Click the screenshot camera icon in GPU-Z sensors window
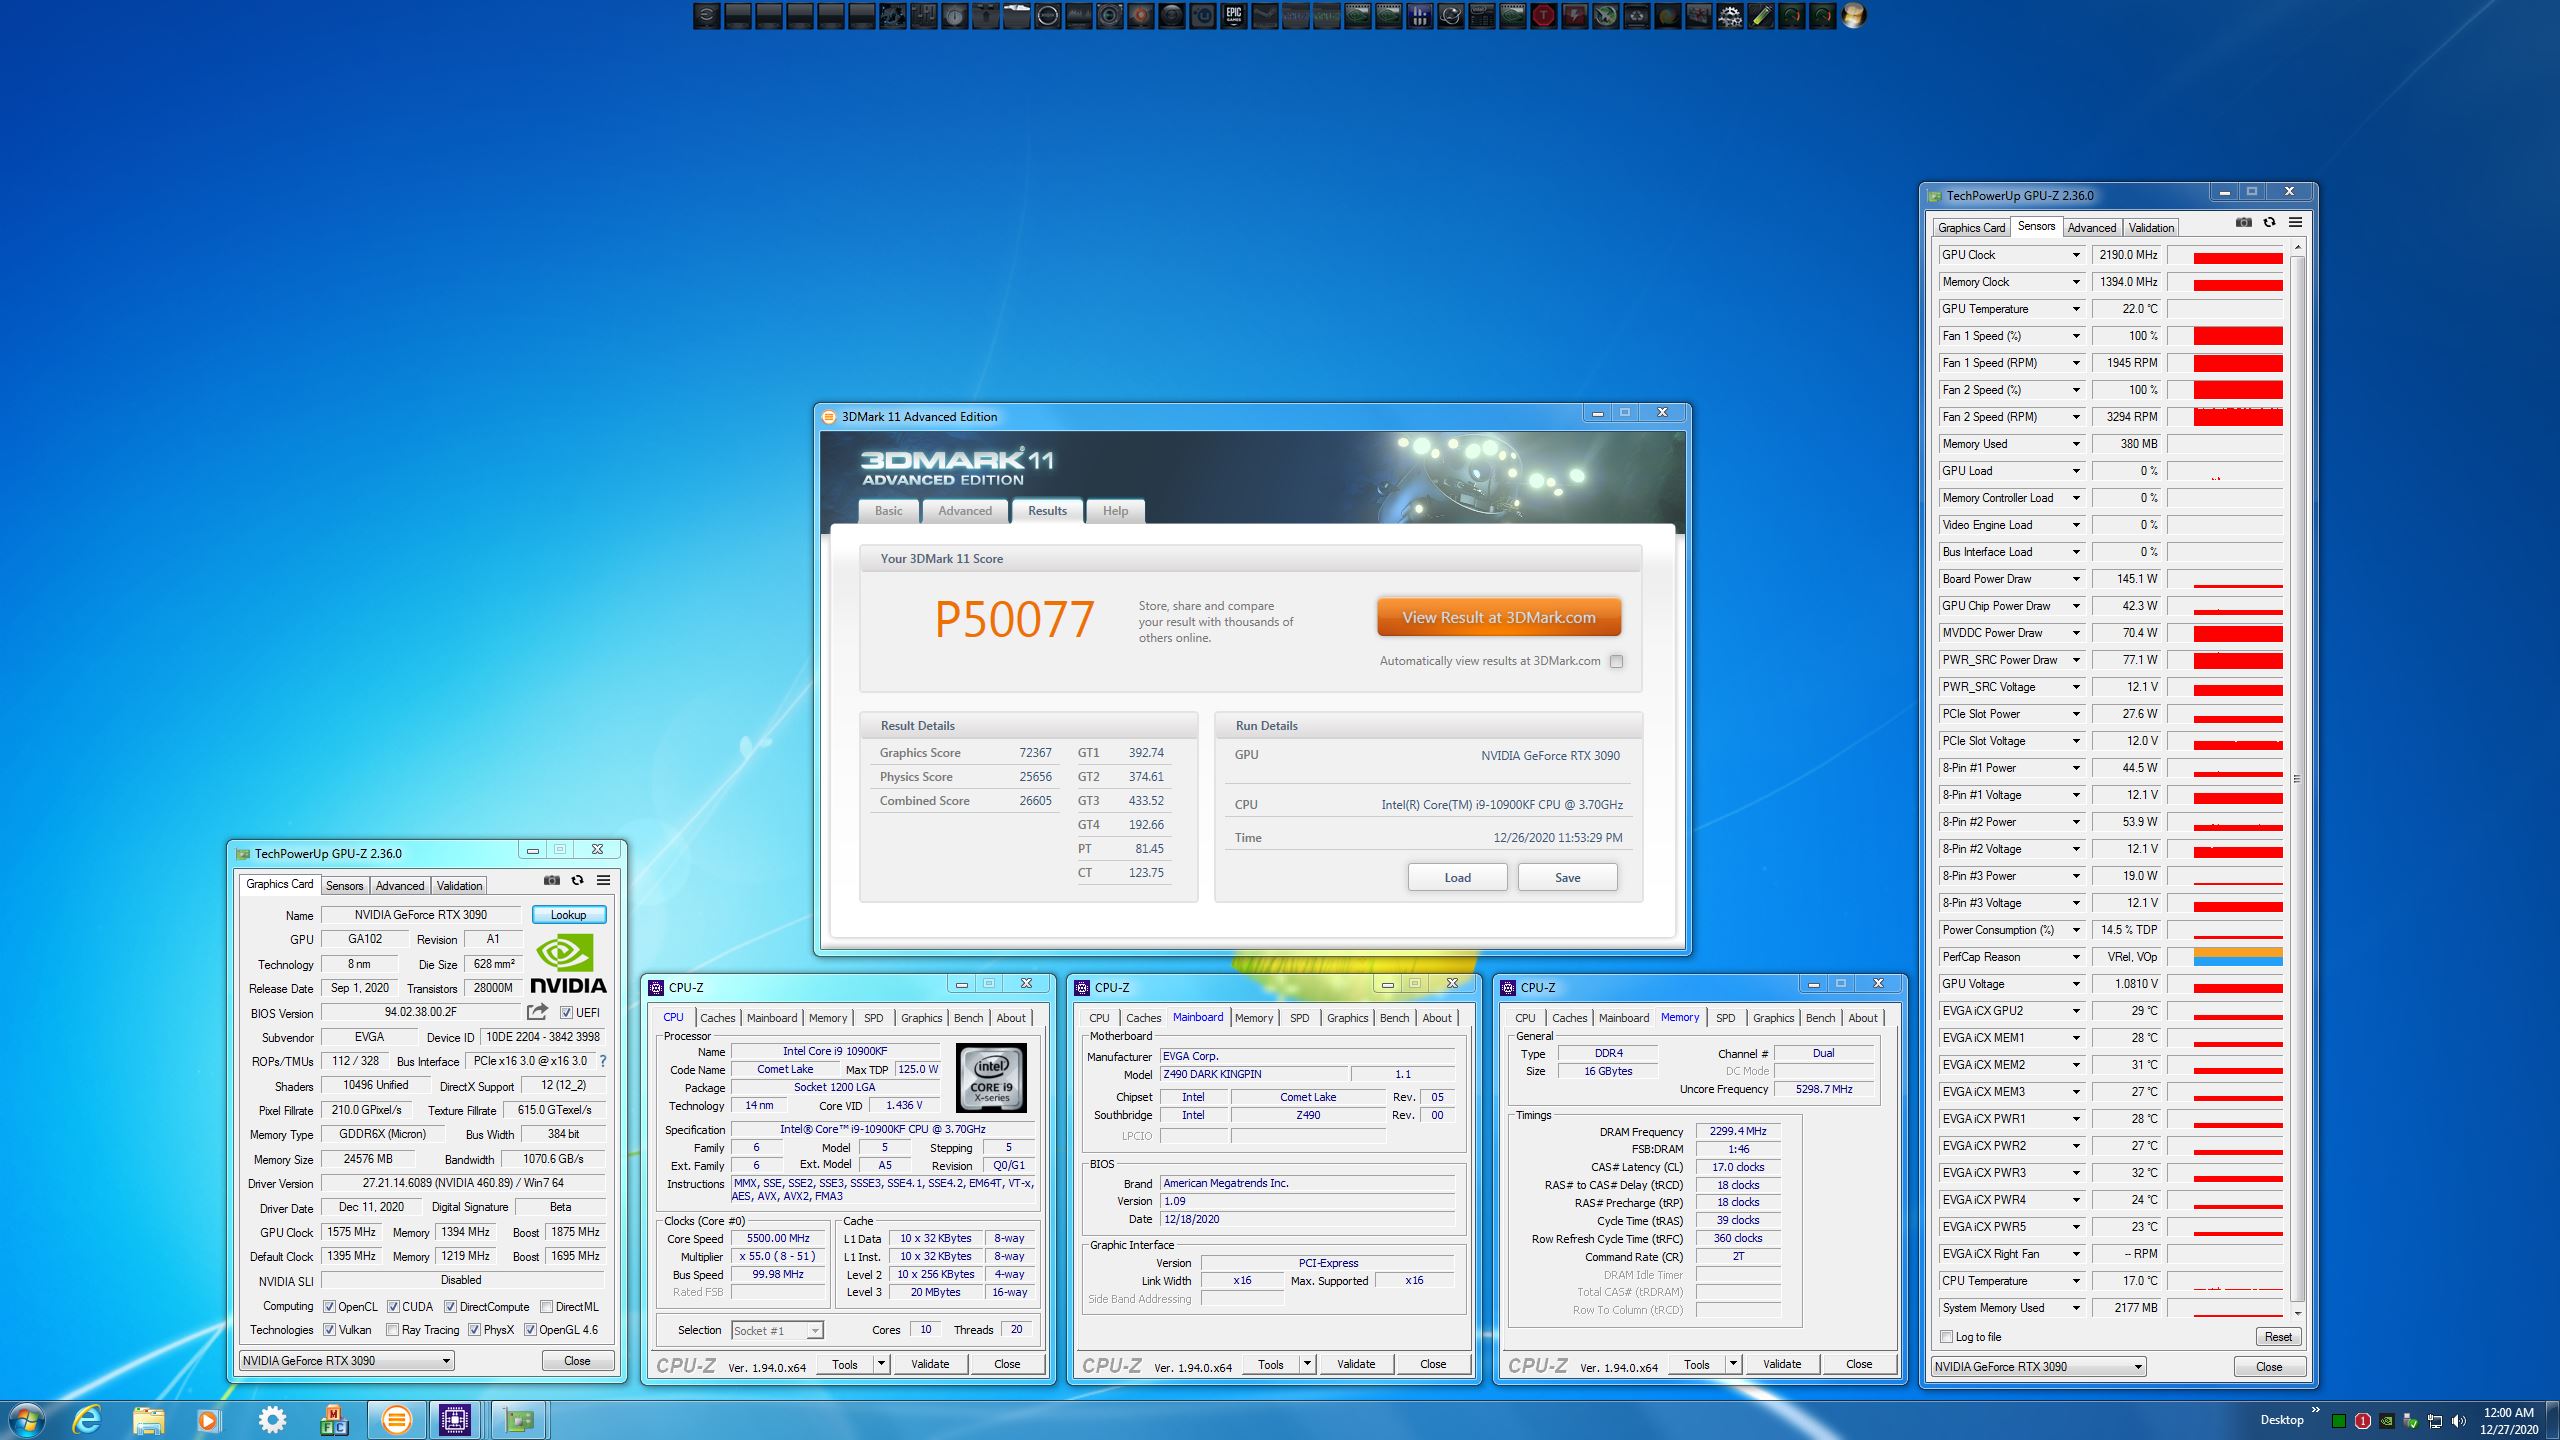The image size is (2560, 1440). pyautogui.click(x=2244, y=222)
